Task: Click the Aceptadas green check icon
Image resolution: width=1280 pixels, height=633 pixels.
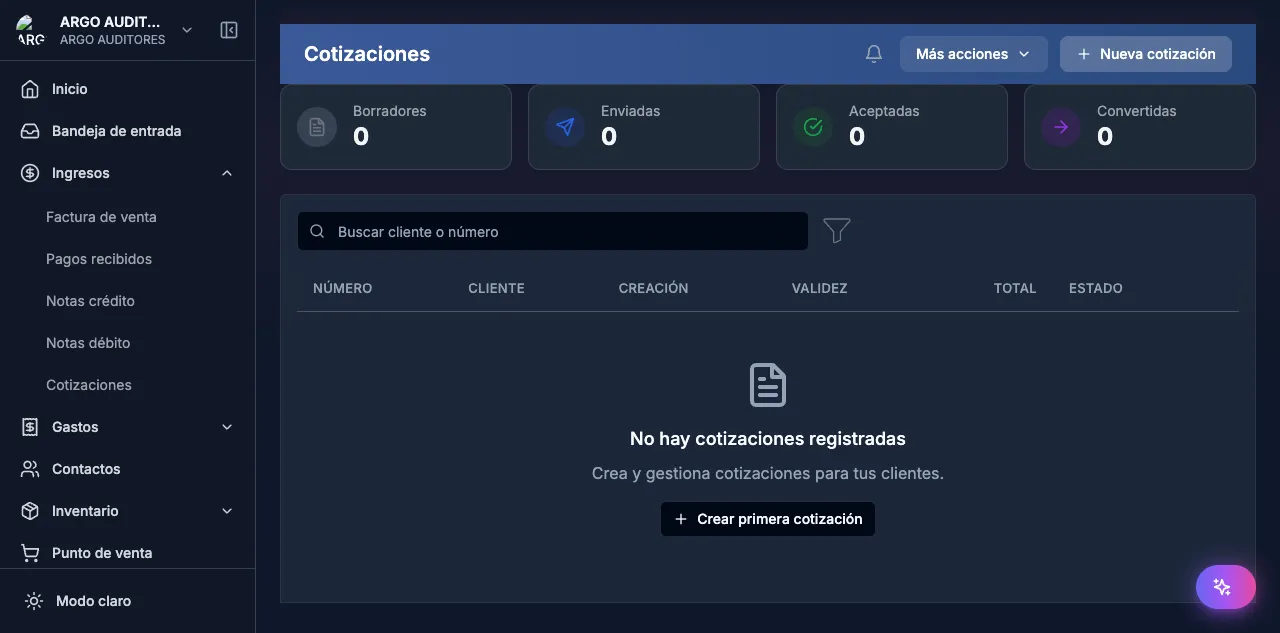Action: tap(812, 127)
